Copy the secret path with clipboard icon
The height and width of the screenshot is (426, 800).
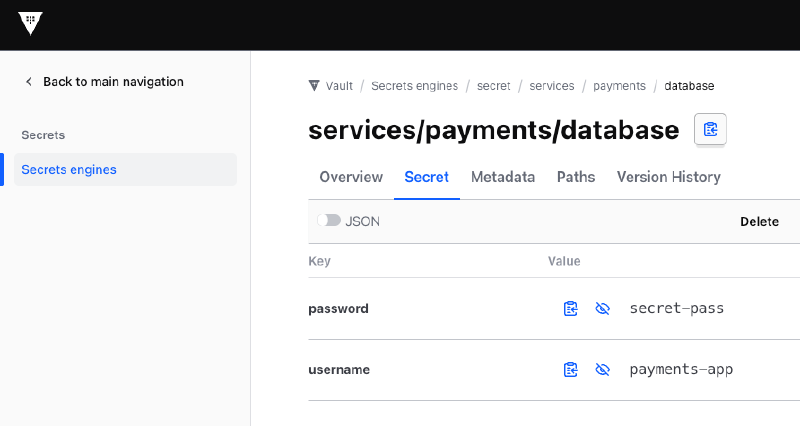coord(710,130)
